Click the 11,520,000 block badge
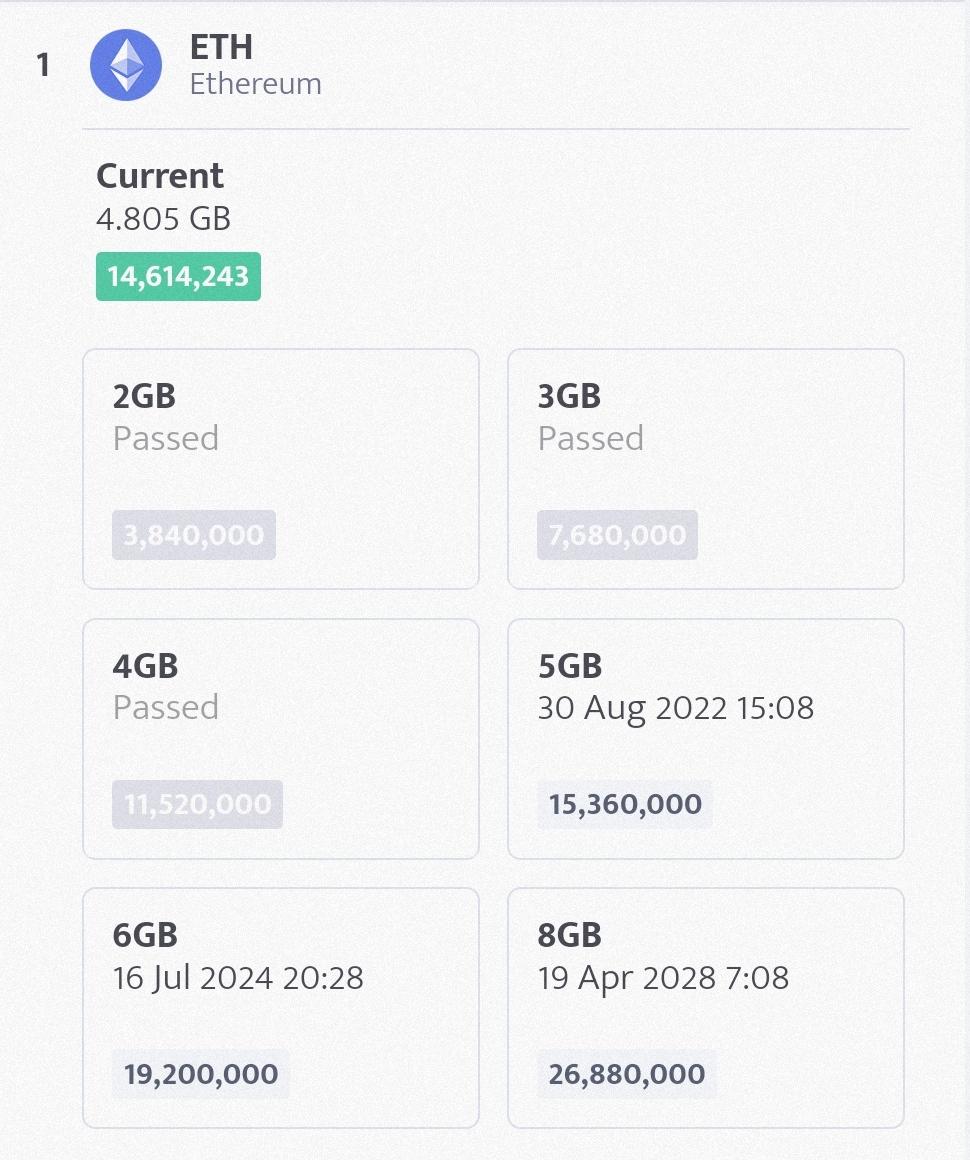Screen dimensions: 970x1160 (x=198, y=804)
